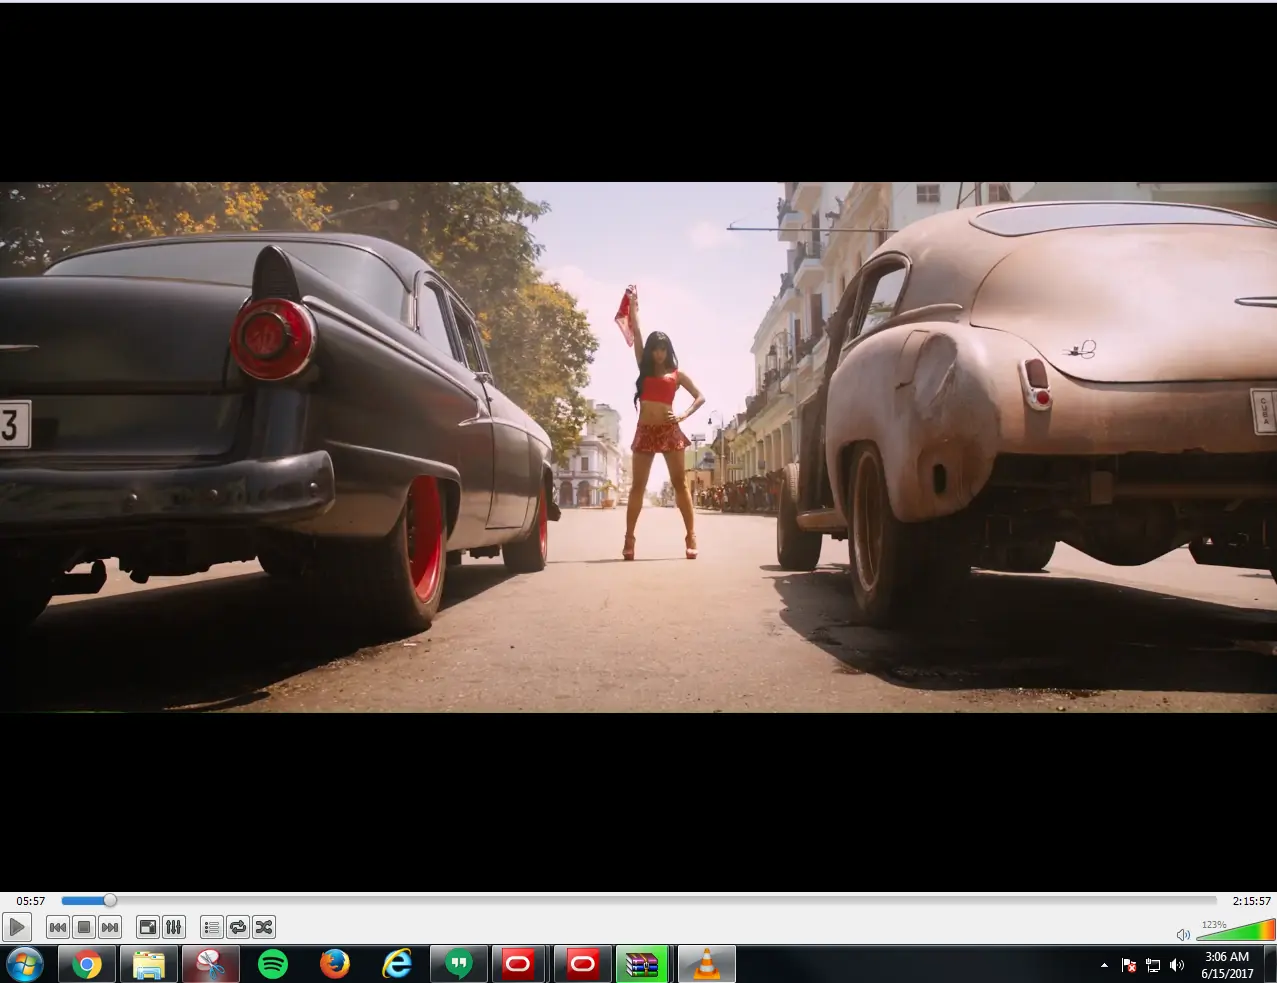Open the Windows Start menu
Image resolution: width=1277 pixels, height=983 pixels.
(24, 964)
